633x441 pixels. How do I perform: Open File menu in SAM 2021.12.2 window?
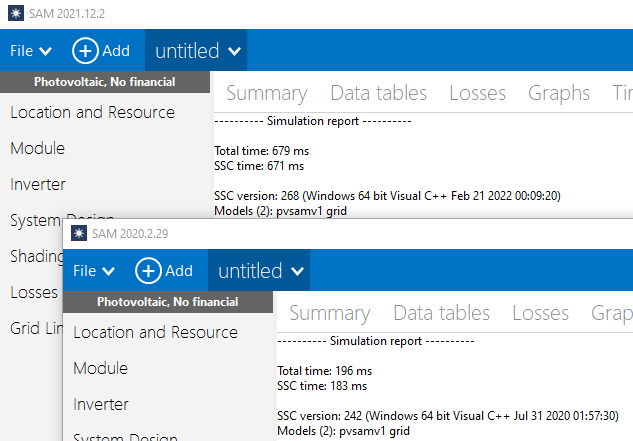[31, 51]
